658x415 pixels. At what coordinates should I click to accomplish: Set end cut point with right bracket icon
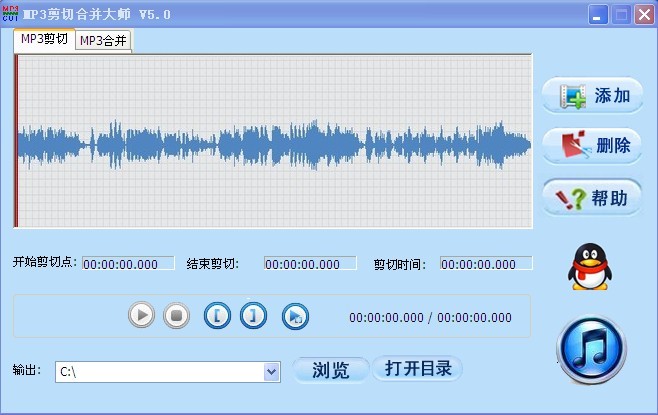point(253,316)
